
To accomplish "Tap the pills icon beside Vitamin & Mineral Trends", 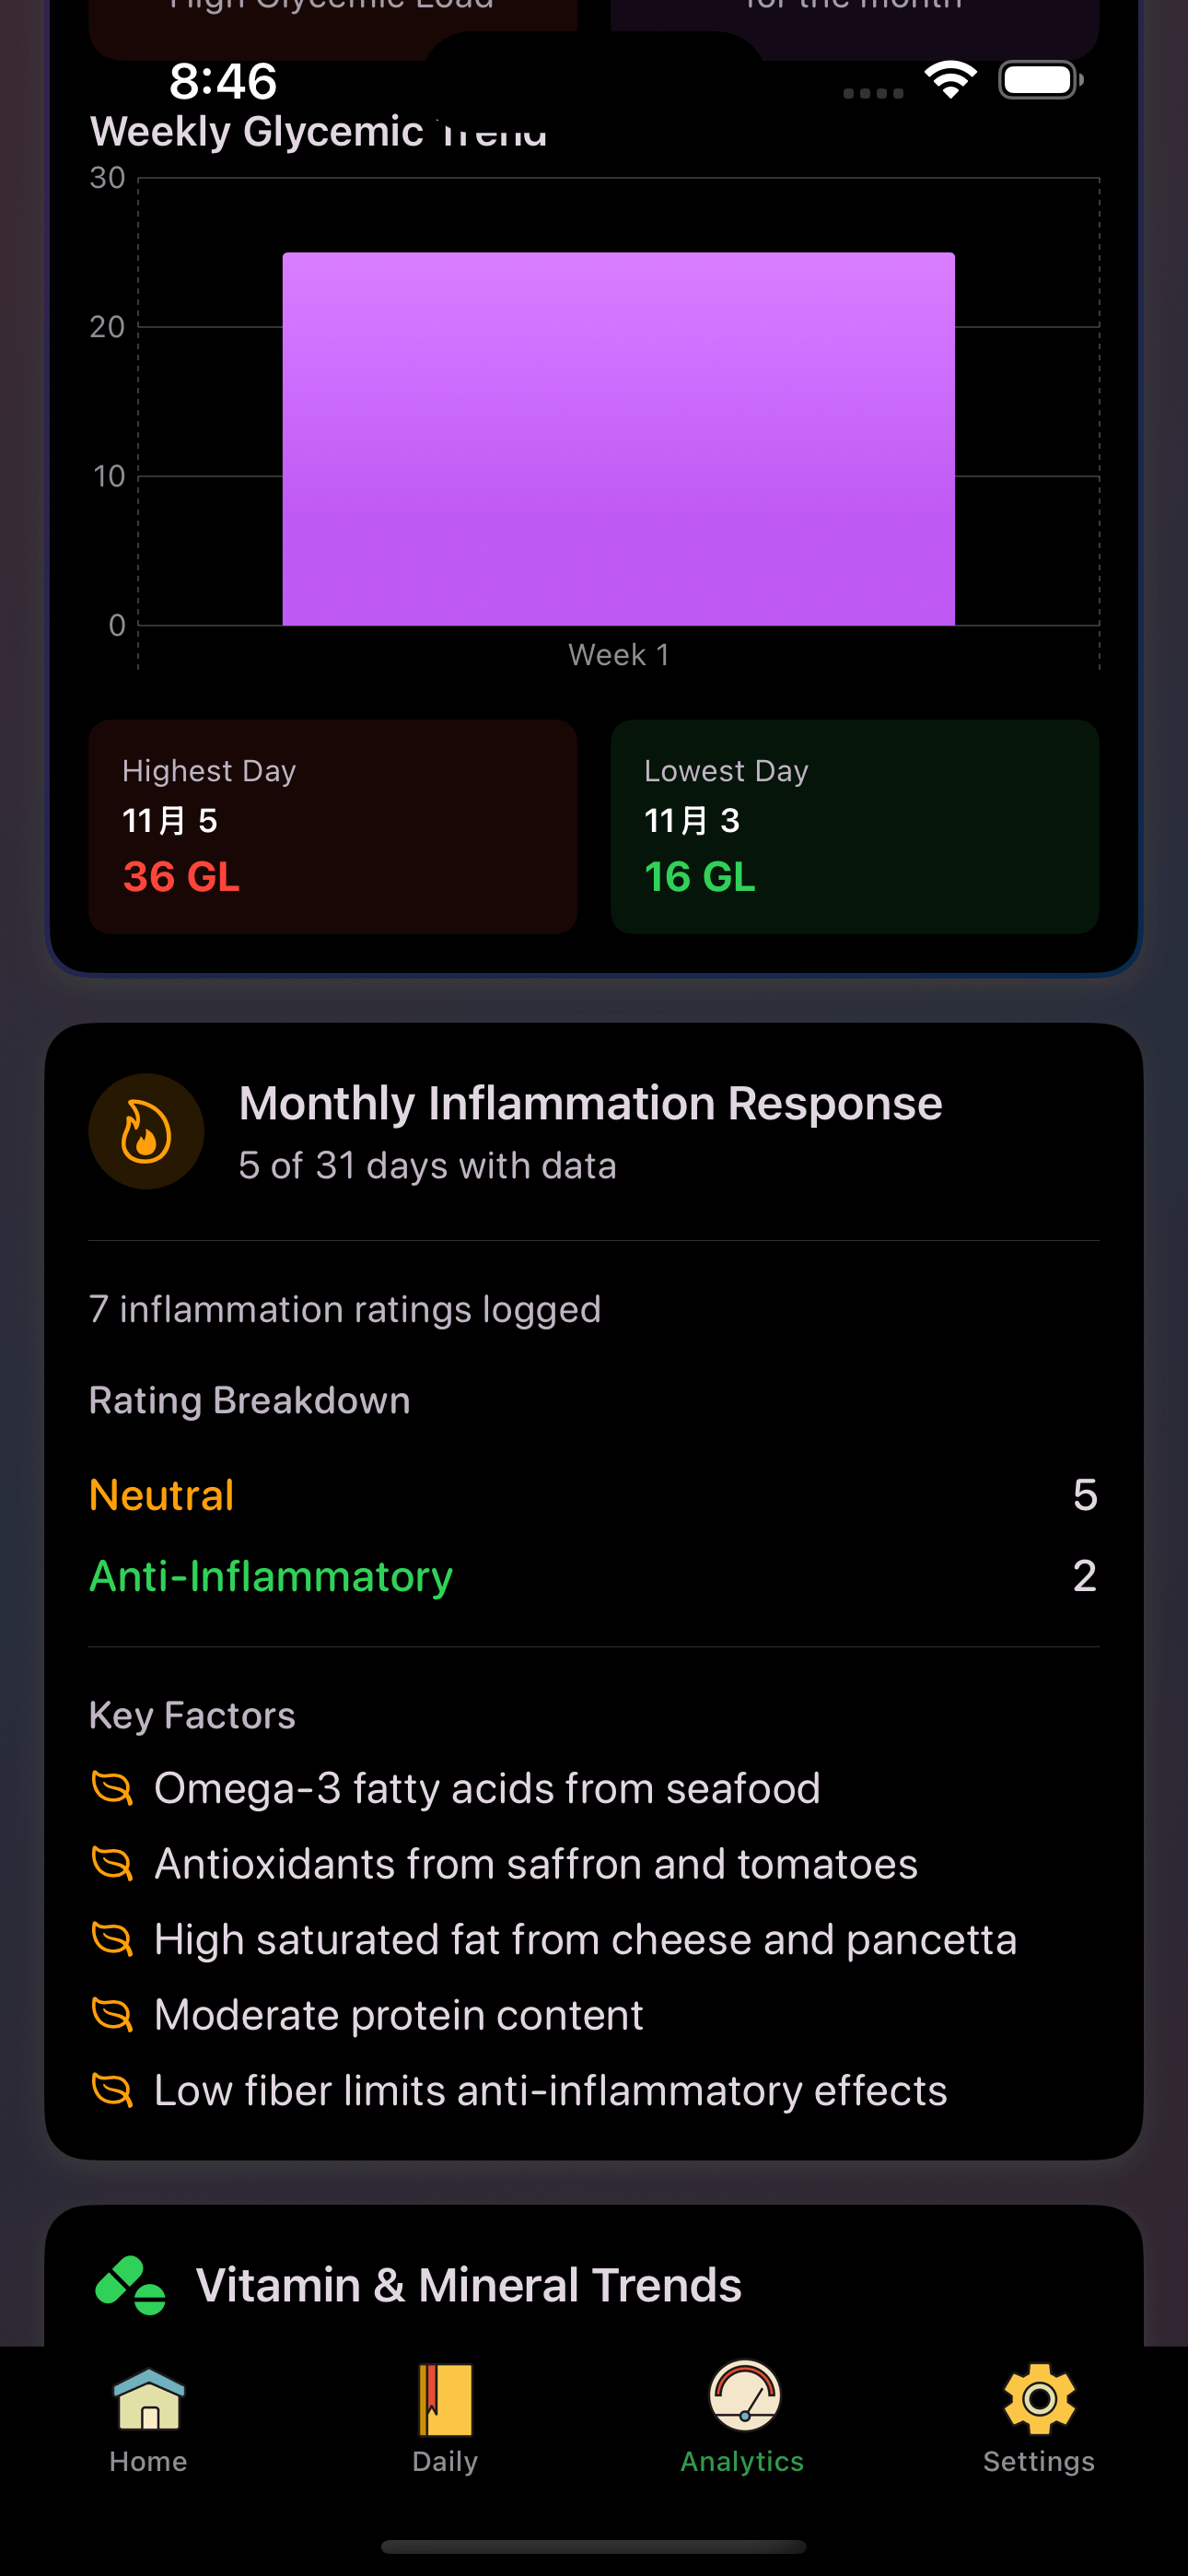I will [130, 2285].
